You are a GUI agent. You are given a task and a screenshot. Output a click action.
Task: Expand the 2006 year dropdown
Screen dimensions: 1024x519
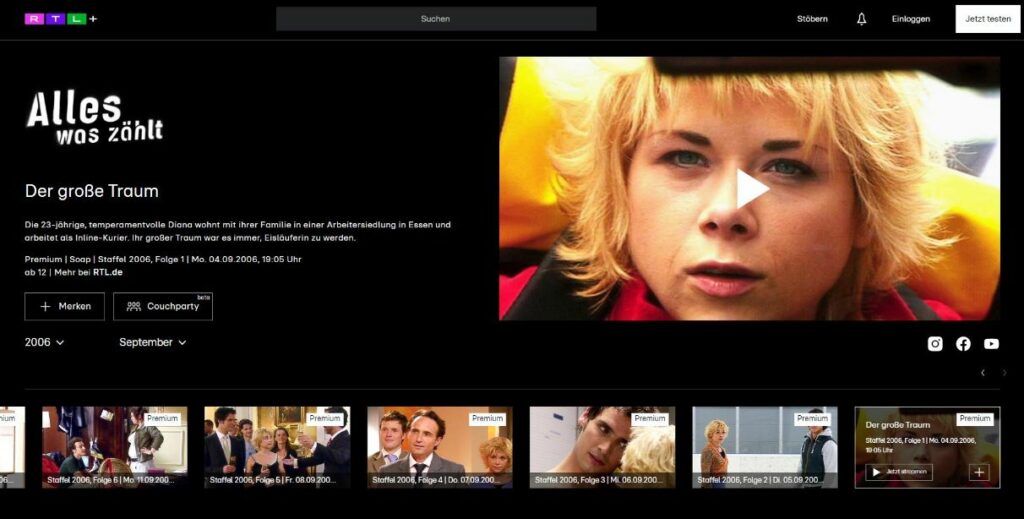[44, 342]
